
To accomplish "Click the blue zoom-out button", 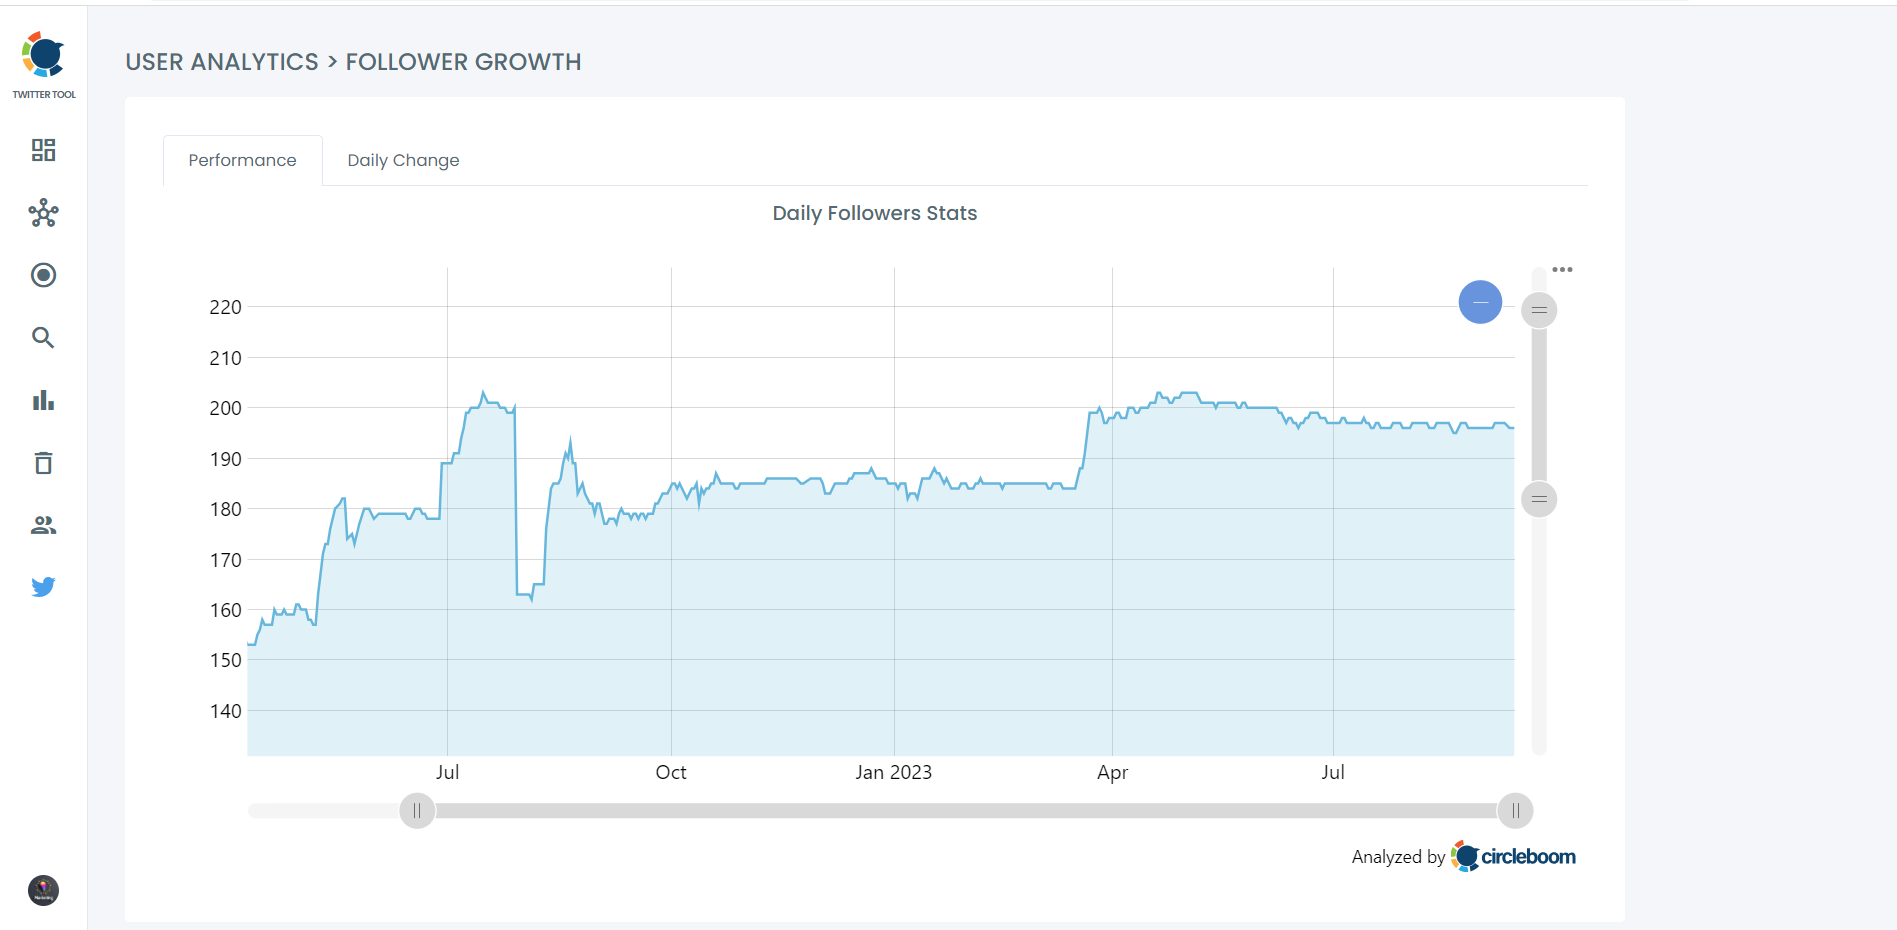I will point(1480,302).
